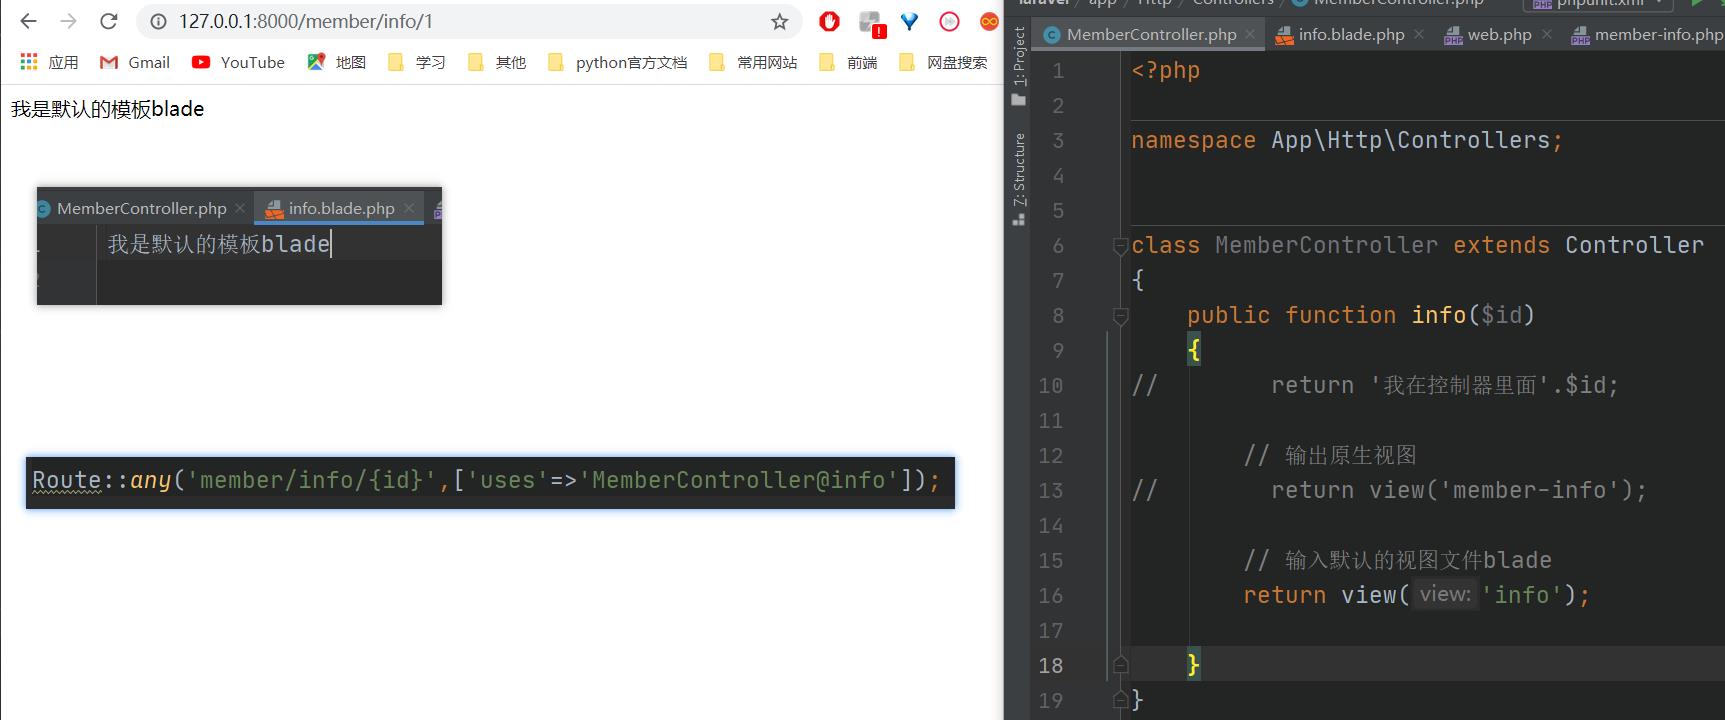Click the comment '// 输入默认的视图文件blade'
Viewport: 1725px width, 720px height.
[1398, 560]
